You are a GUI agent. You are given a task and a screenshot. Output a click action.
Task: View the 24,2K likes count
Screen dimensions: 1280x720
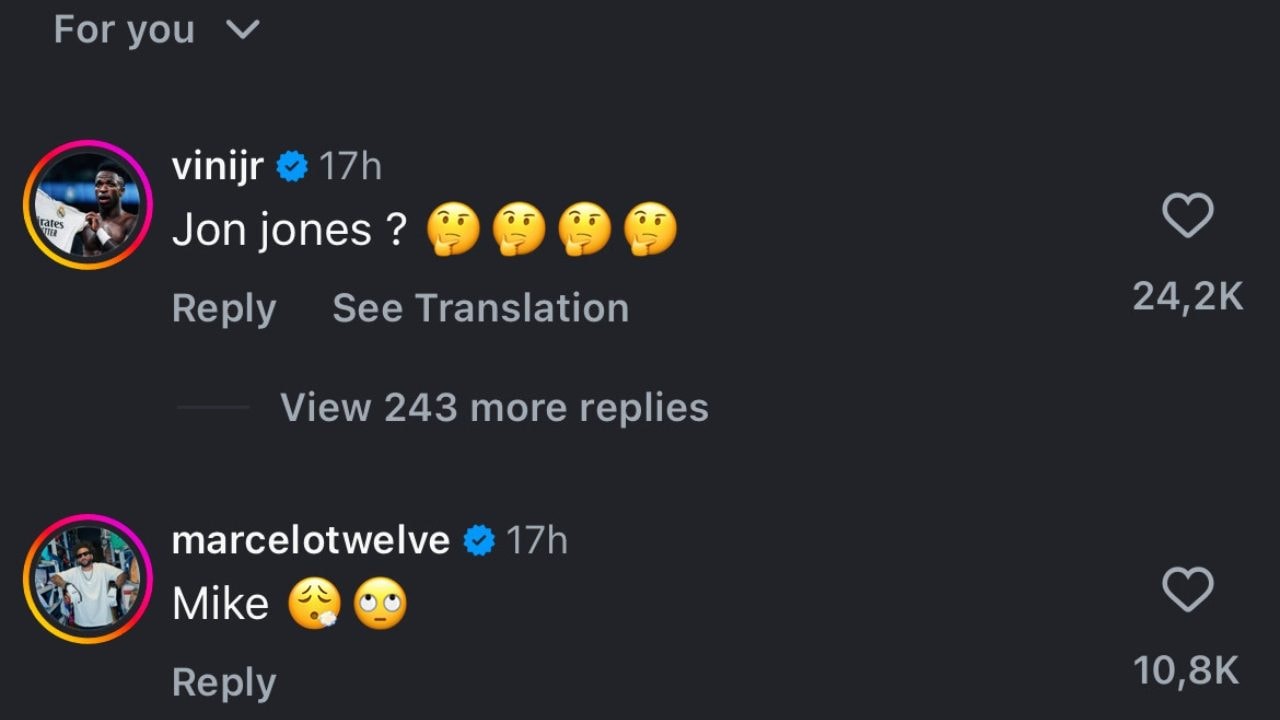(x=1188, y=296)
